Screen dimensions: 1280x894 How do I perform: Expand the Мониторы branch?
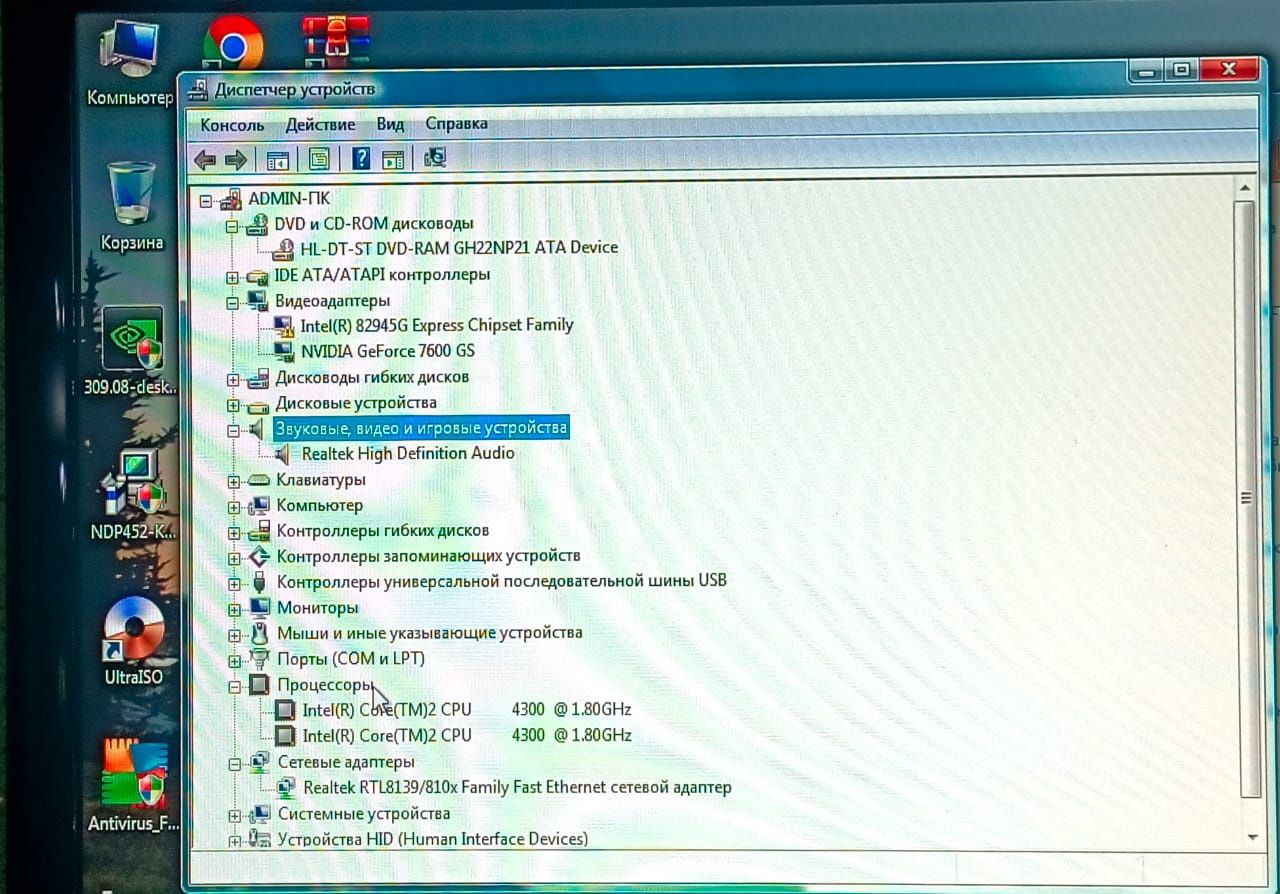[233, 609]
